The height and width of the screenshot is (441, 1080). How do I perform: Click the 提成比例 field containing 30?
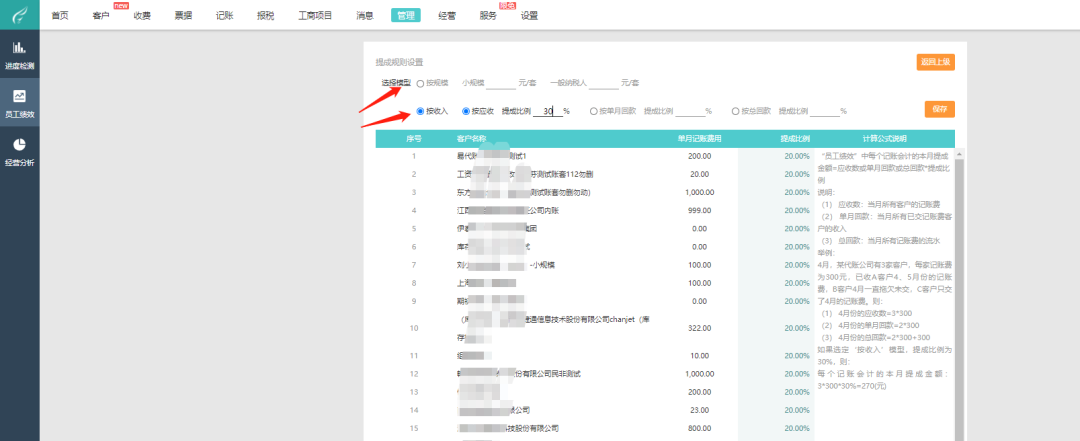[545, 111]
